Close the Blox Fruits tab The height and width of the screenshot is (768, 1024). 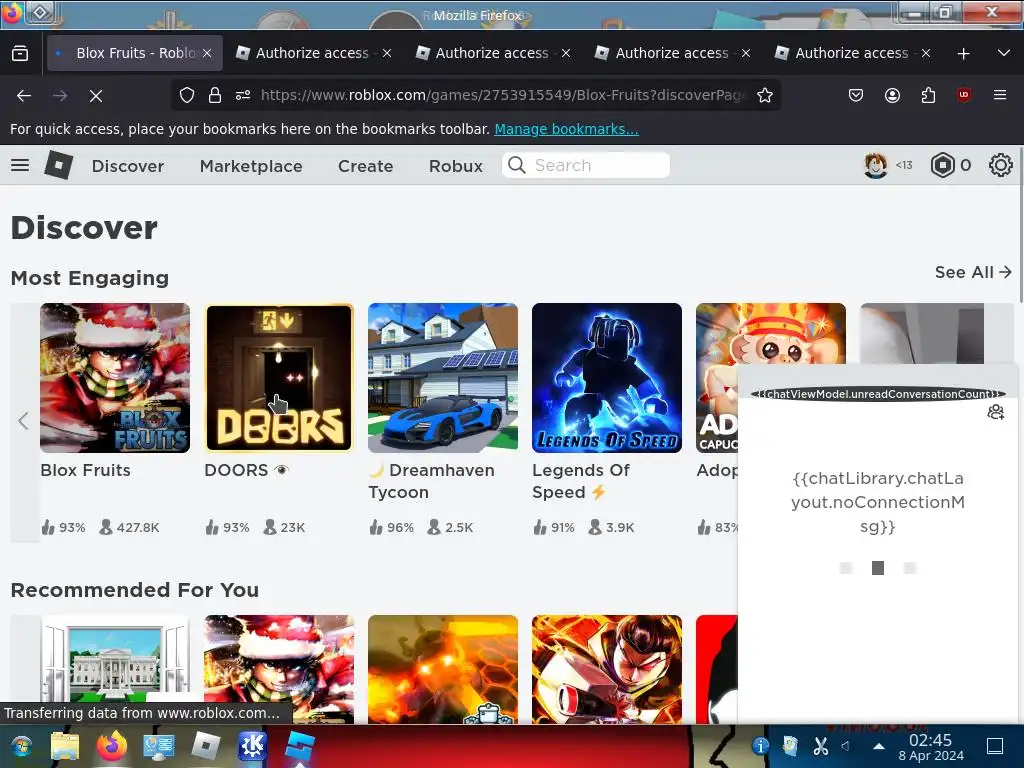(x=207, y=53)
